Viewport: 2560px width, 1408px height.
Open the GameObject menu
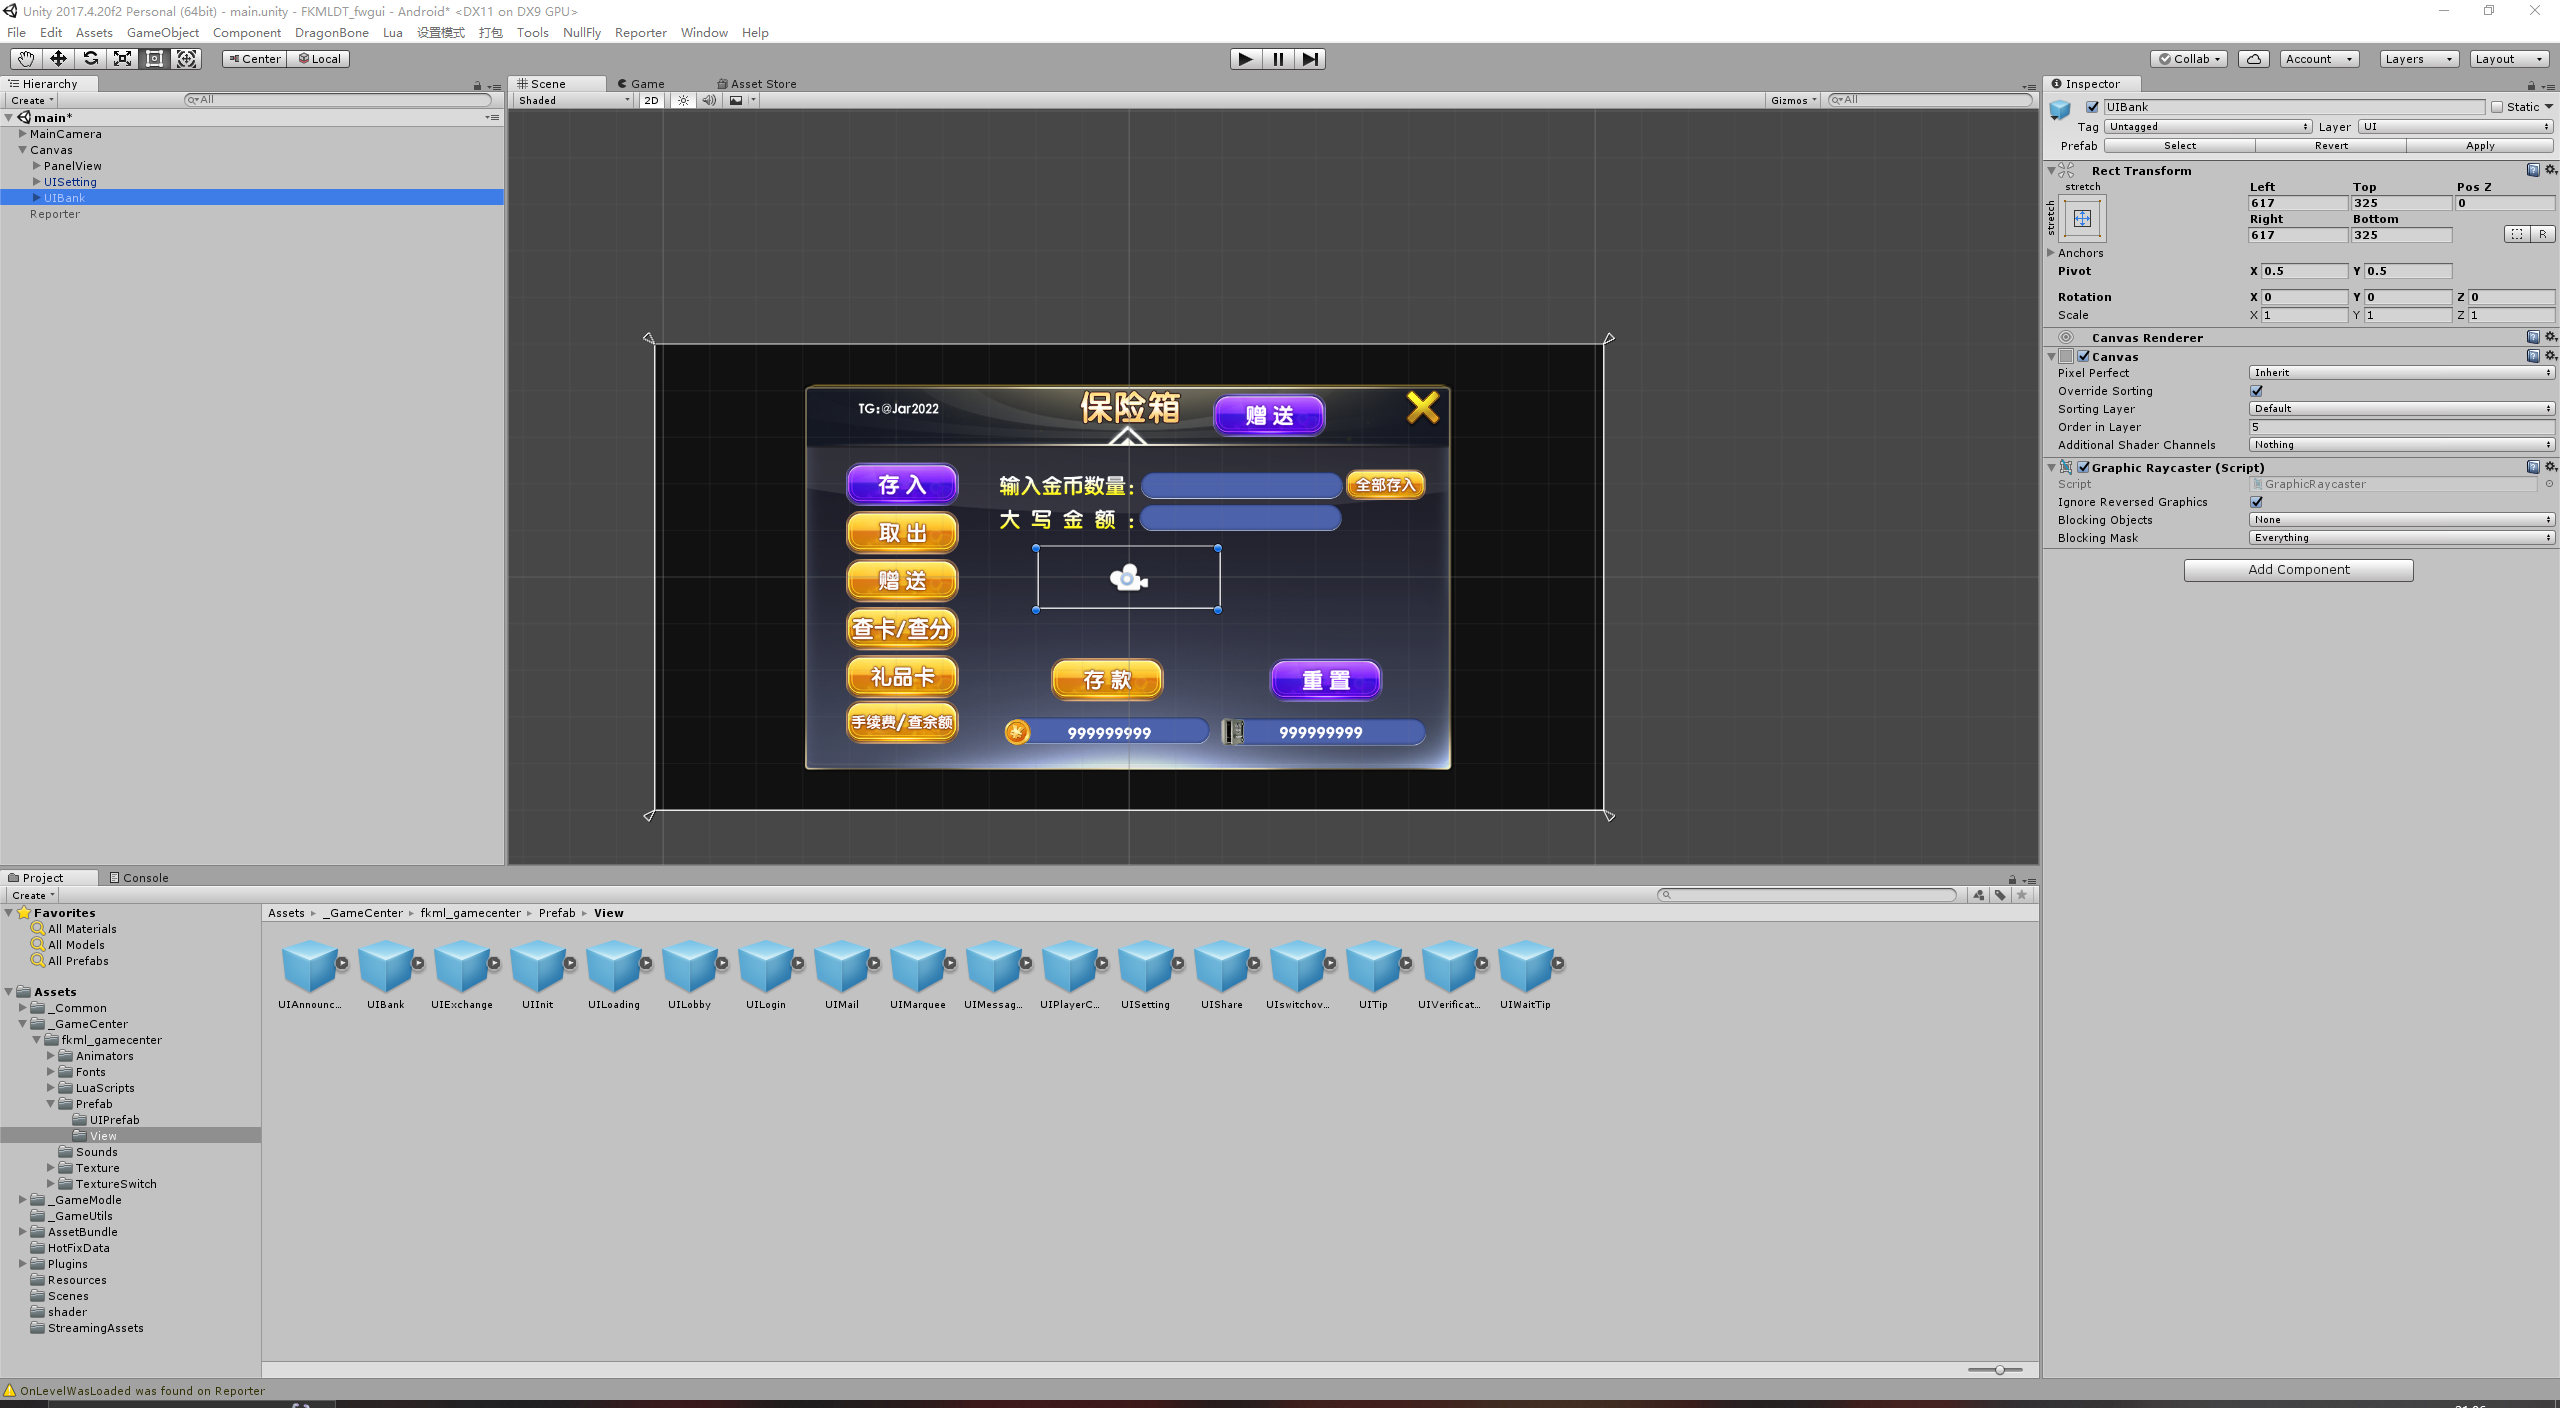pos(162,33)
